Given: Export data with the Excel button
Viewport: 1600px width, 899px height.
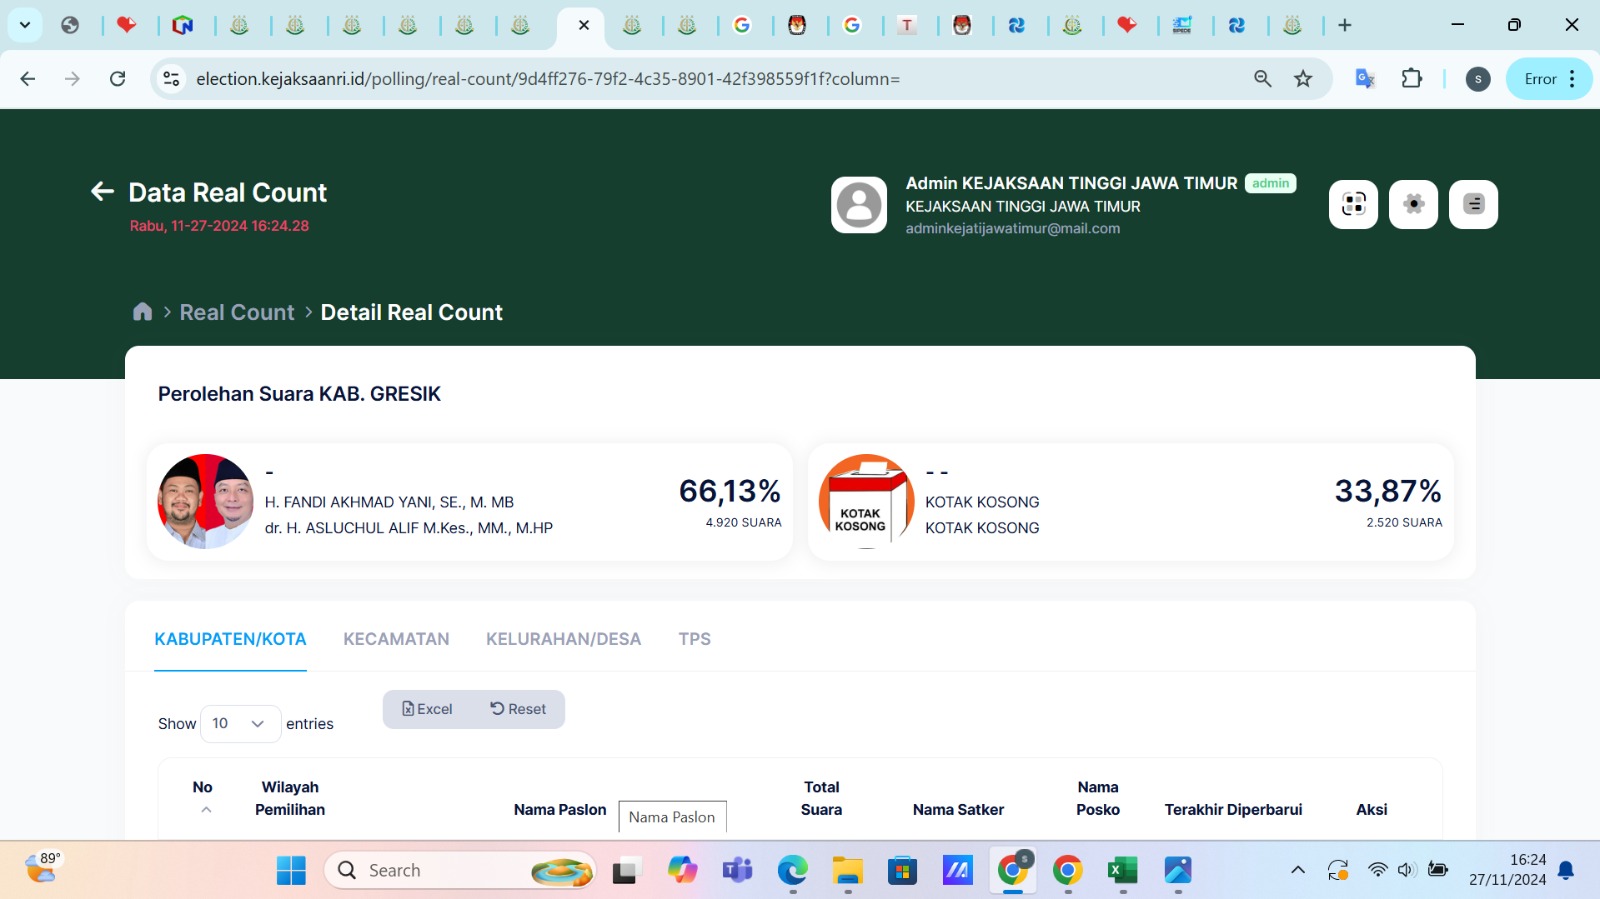Looking at the screenshot, I should pyautogui.click(x=427, y=709).
